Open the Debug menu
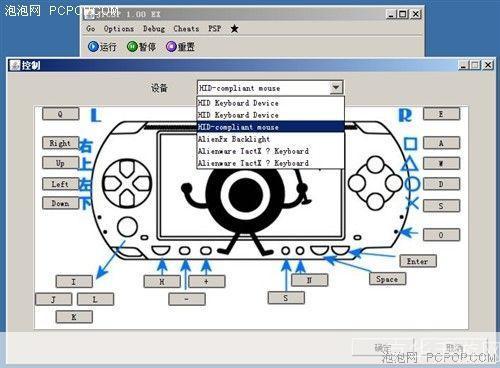Viewport: 500px width, 368px height. pyautogui.click(x=154, y=29)
